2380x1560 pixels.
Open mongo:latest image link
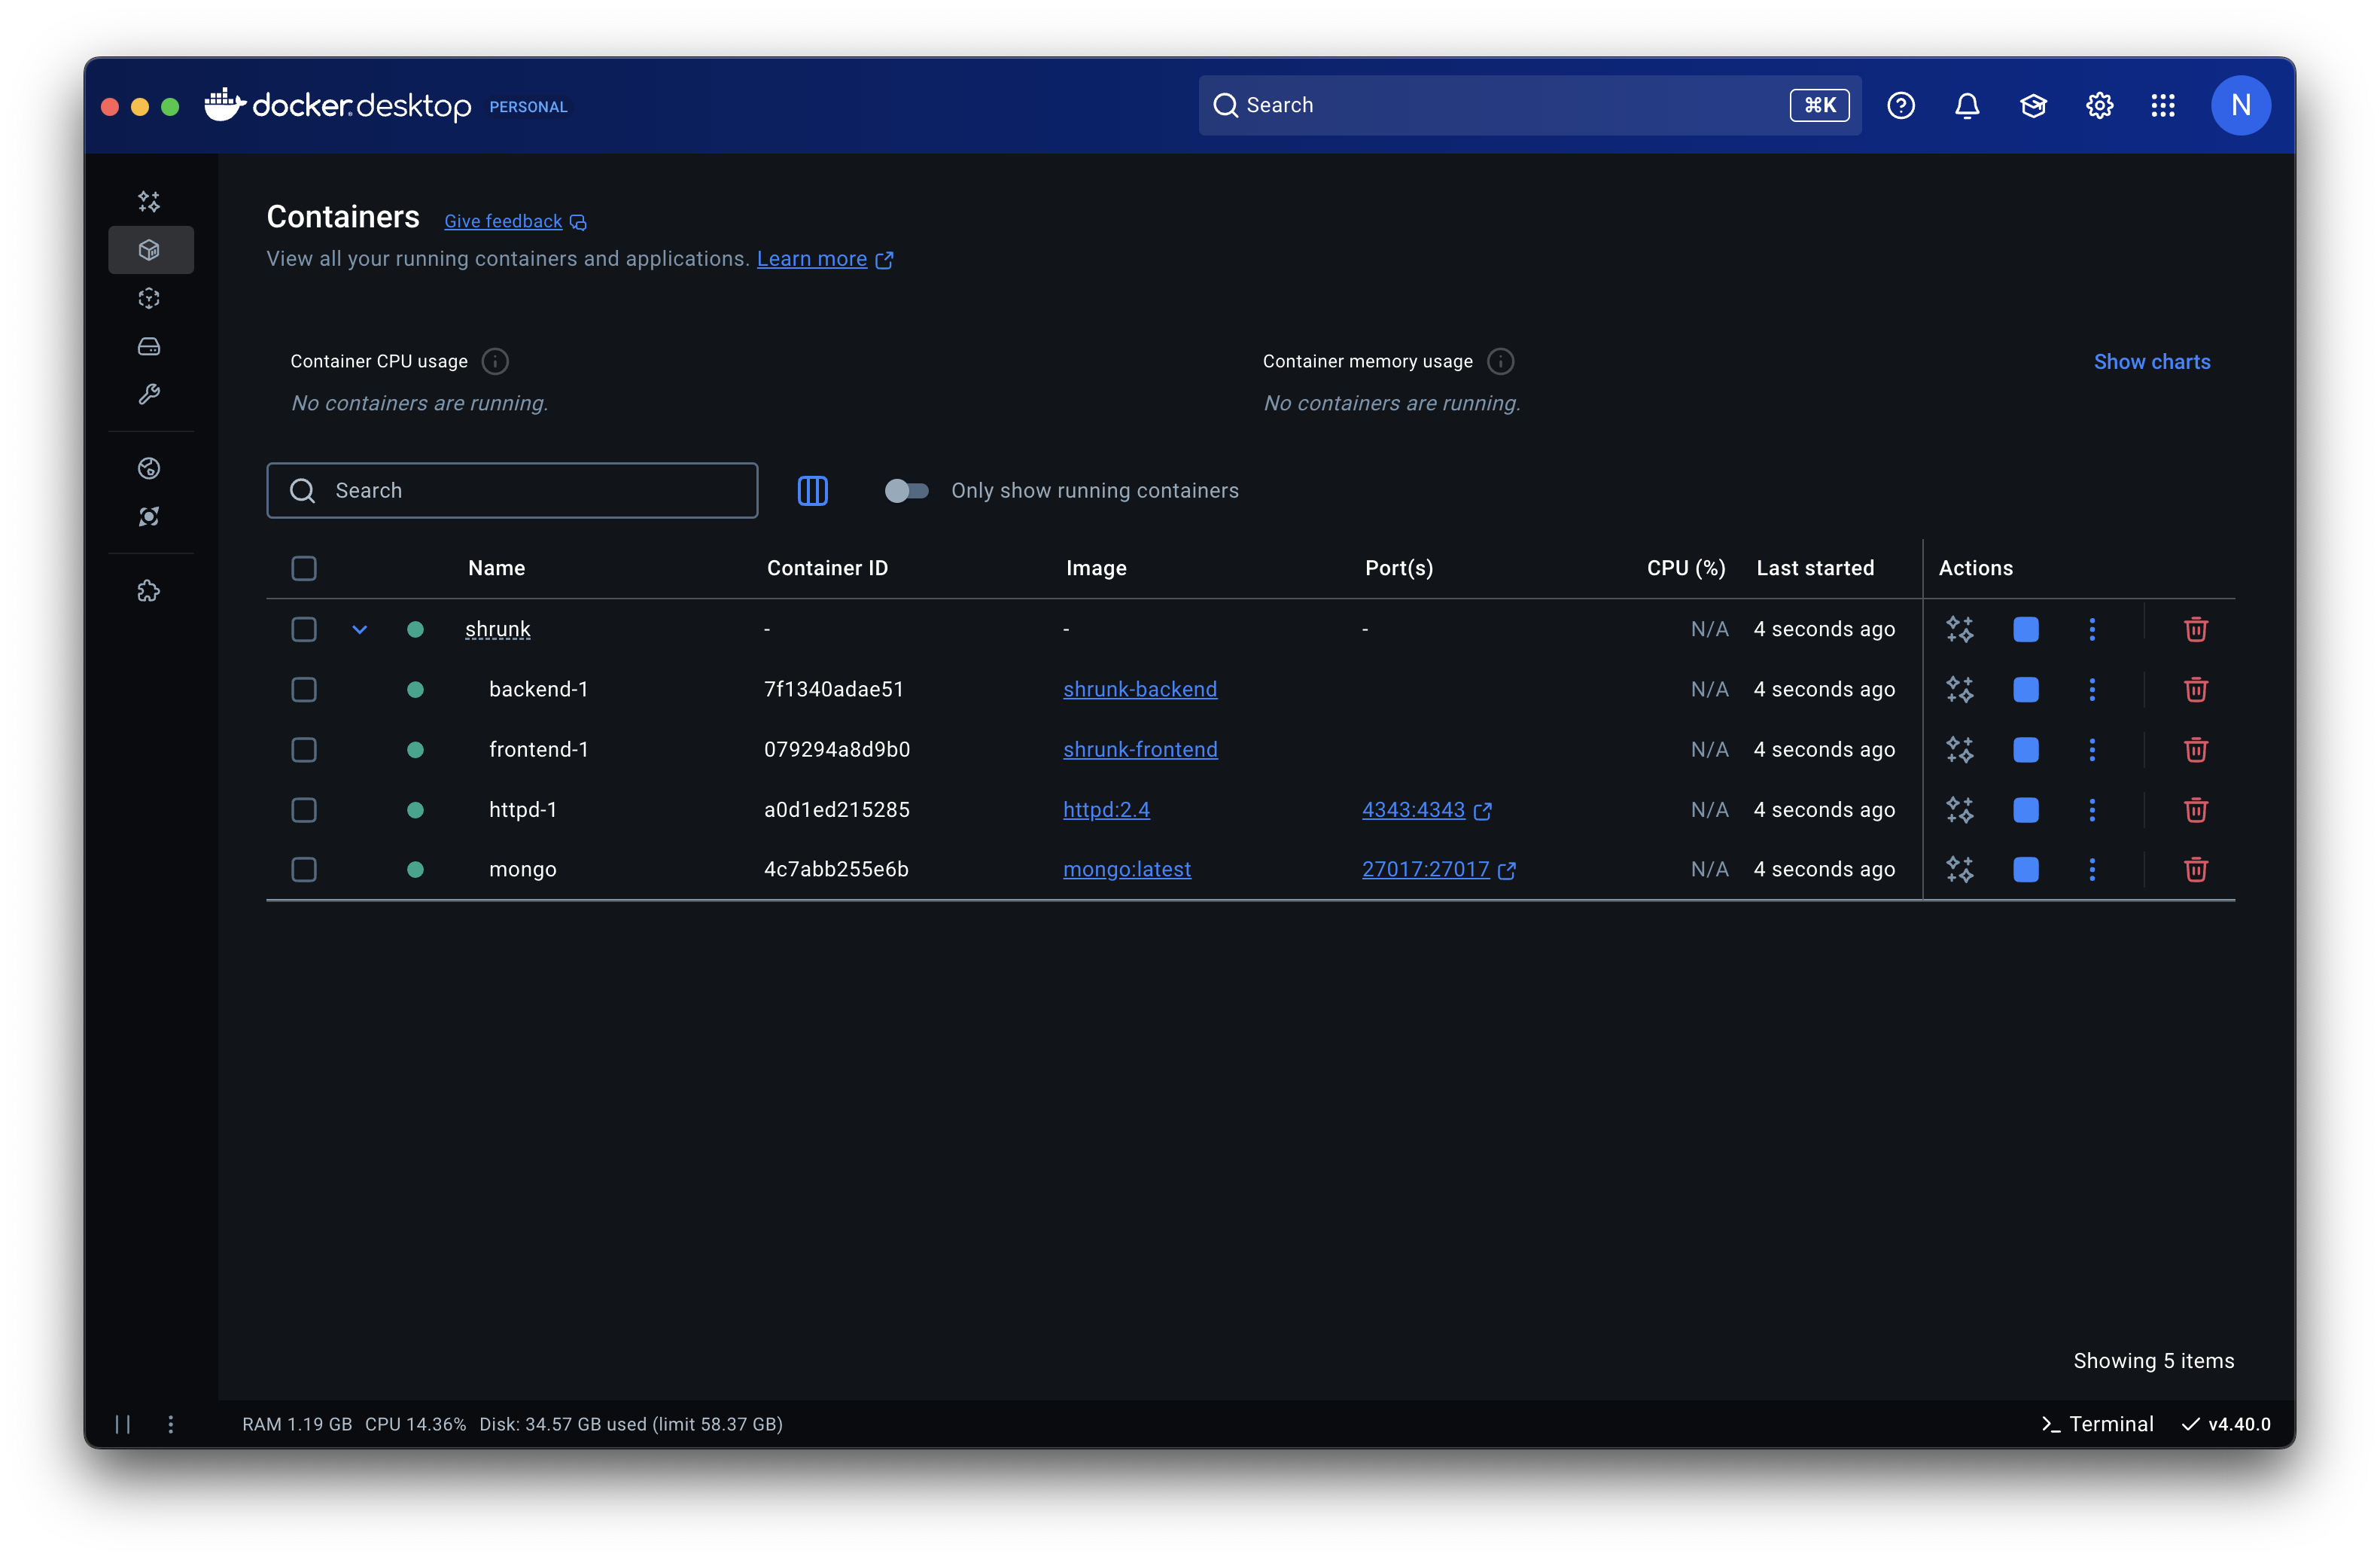coord(1127,869)
